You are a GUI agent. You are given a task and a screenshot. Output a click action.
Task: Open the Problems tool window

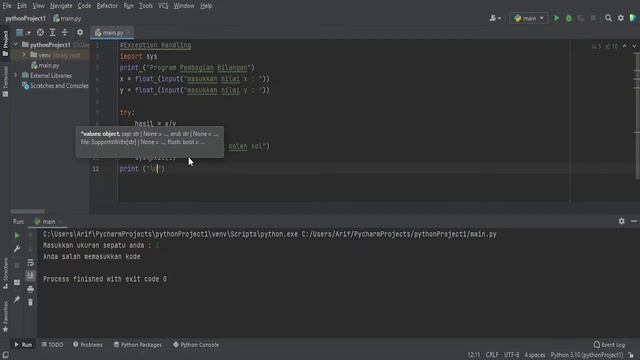point(88,345)
